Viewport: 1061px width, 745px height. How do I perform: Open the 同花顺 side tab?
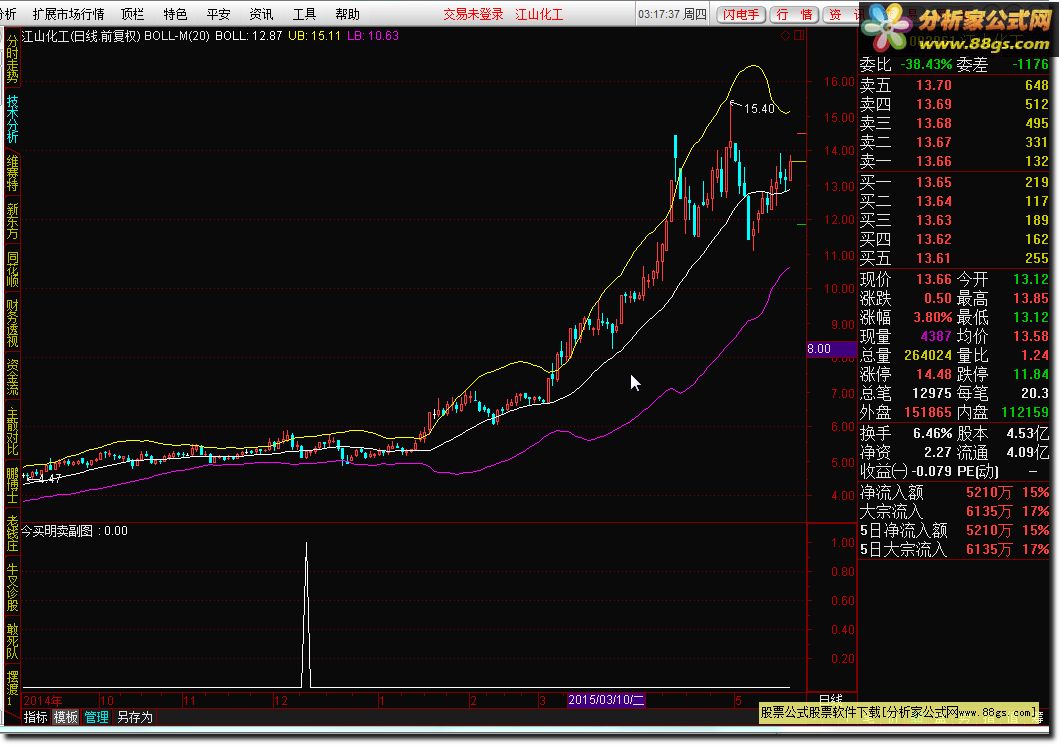pos(12,269)
